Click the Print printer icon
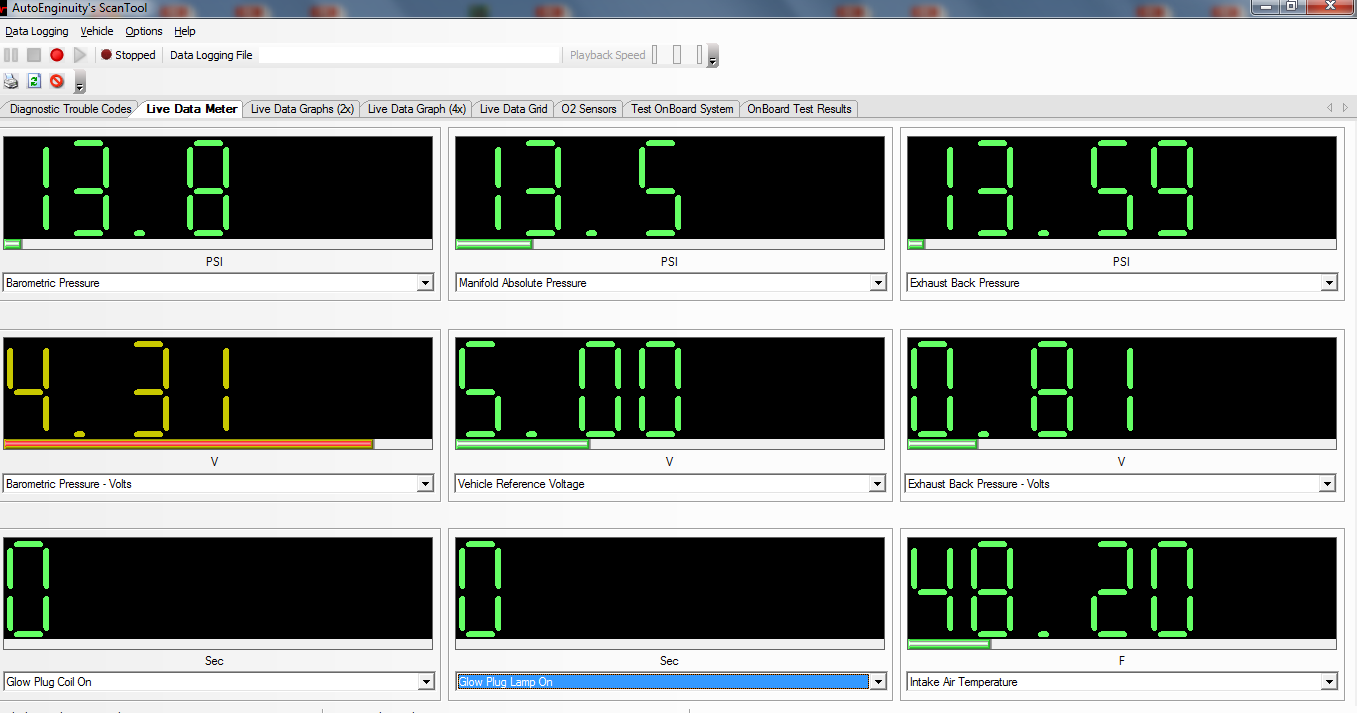This screenshot has height=713, width=1357. click(x=11, y=81)
